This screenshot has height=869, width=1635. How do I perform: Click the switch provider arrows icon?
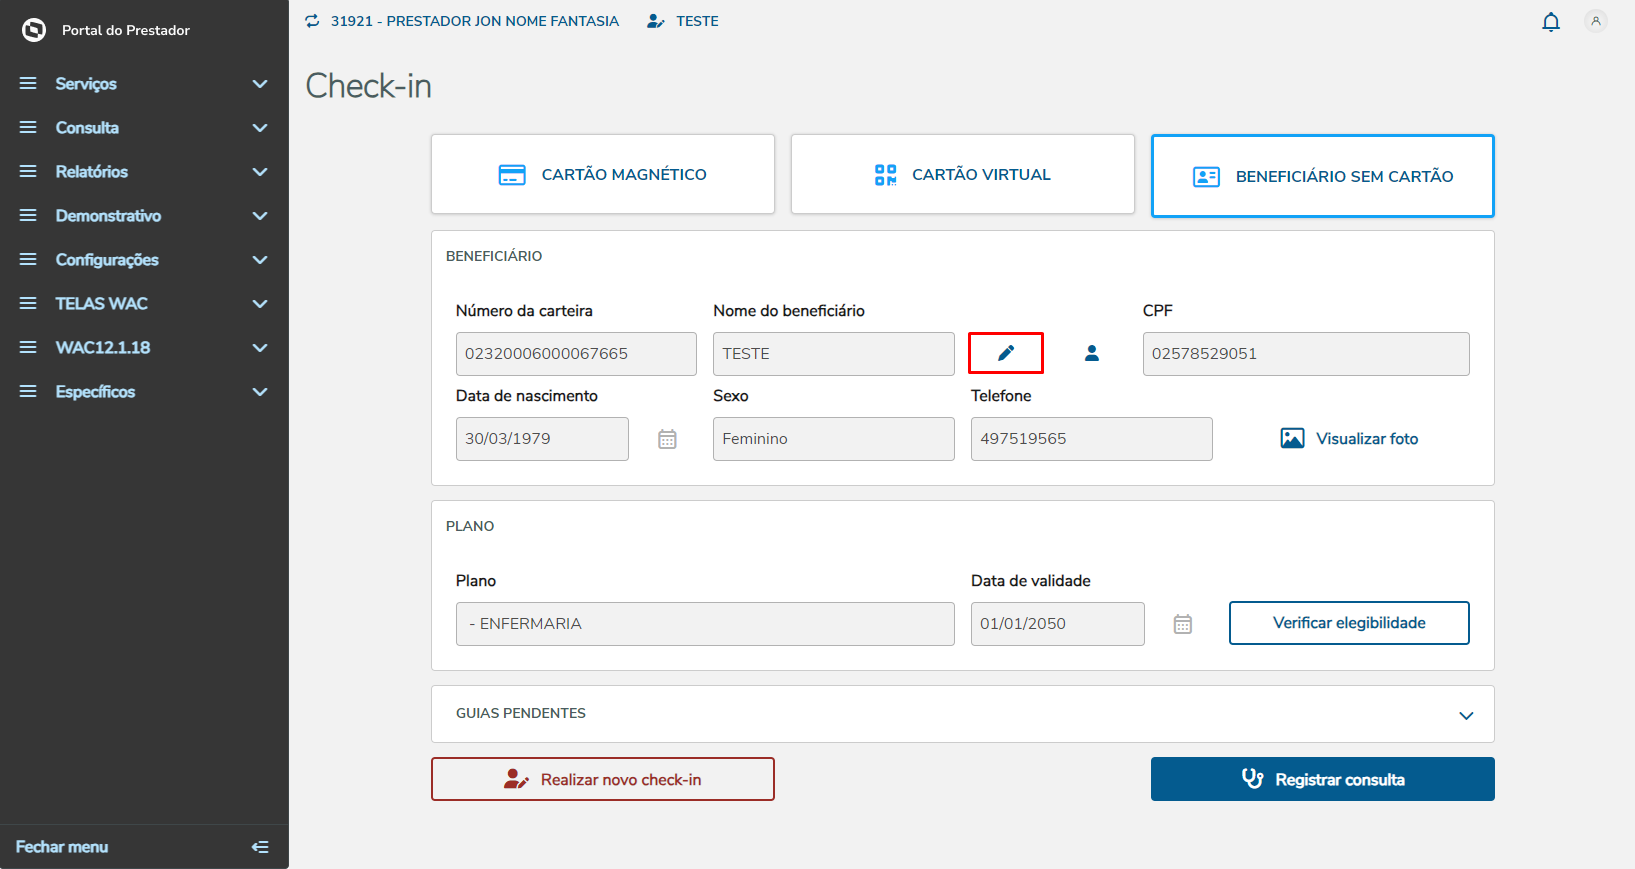tap(313, 21)
